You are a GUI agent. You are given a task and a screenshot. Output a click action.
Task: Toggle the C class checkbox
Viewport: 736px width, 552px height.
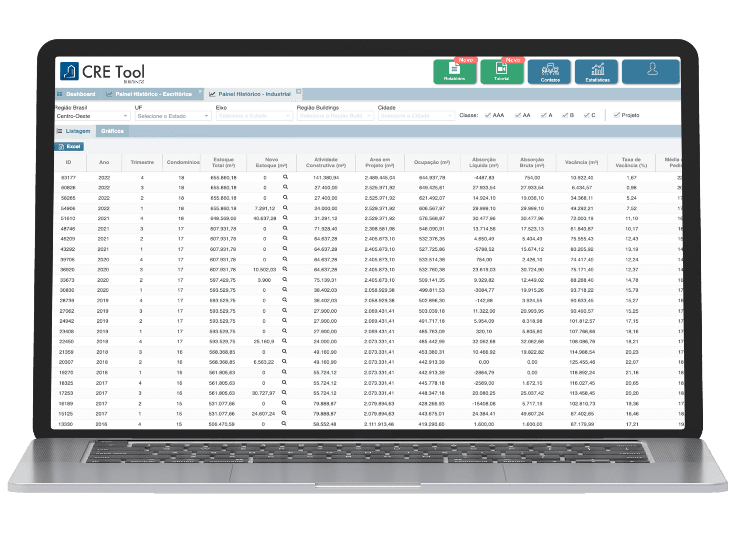point(587,115)
